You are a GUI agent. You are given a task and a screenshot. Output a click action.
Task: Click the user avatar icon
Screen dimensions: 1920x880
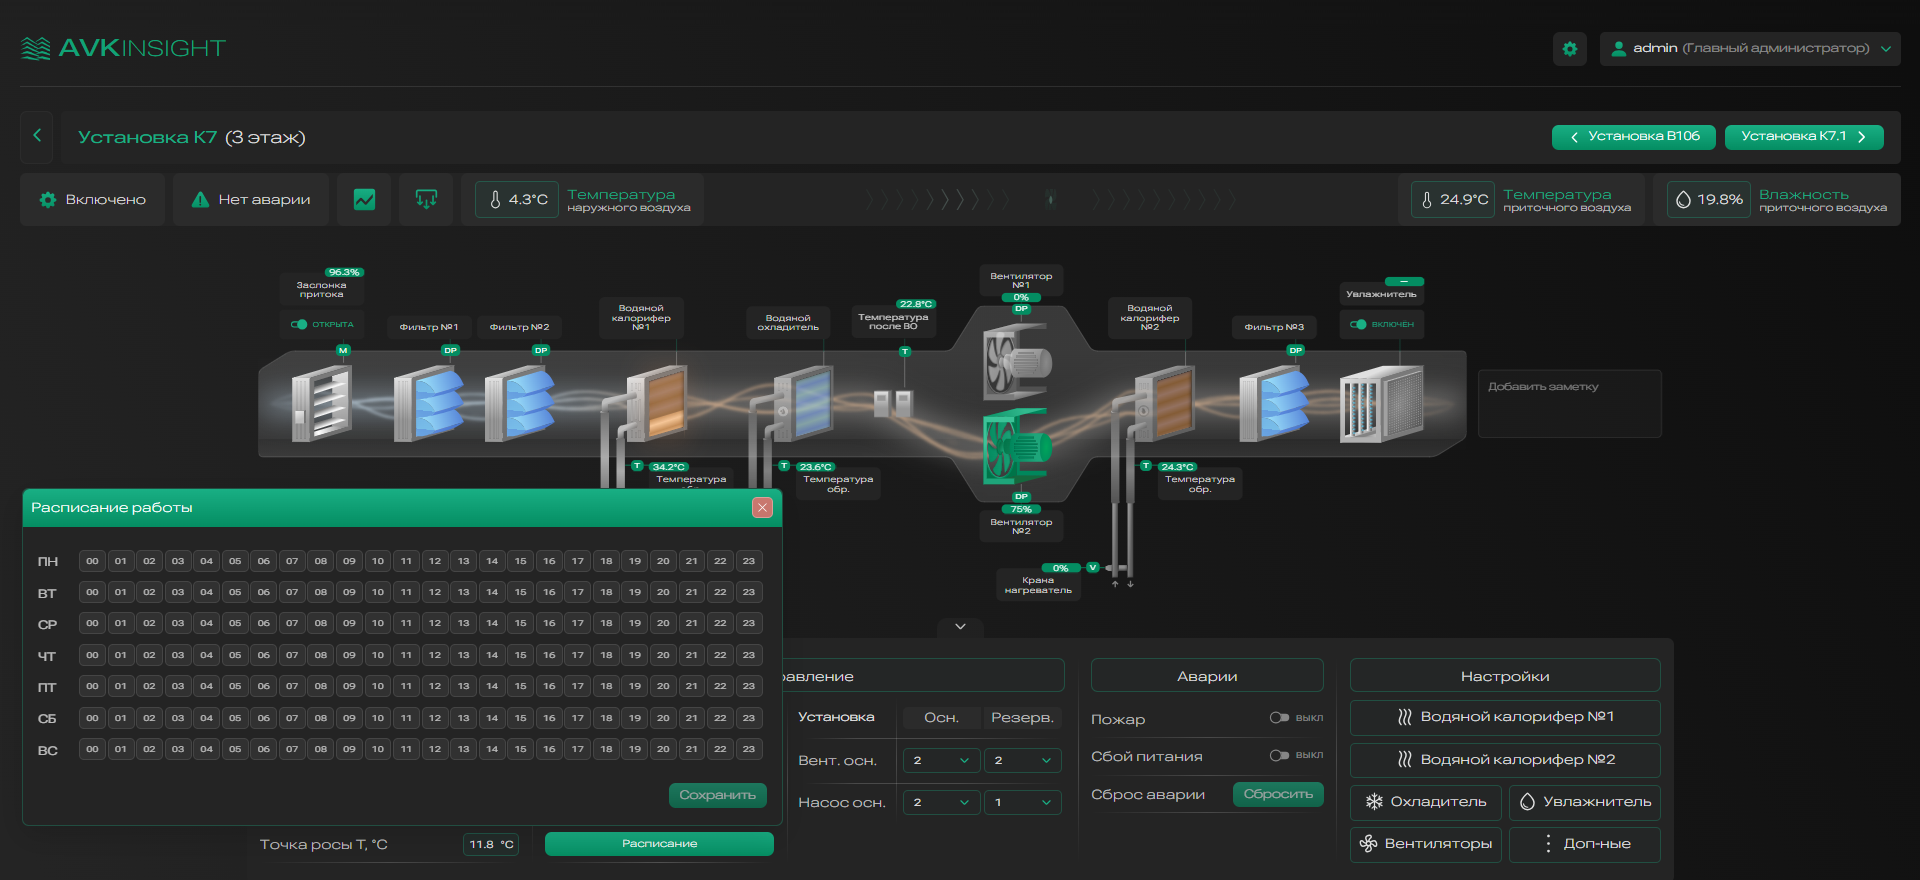[x=1618, y=48]
